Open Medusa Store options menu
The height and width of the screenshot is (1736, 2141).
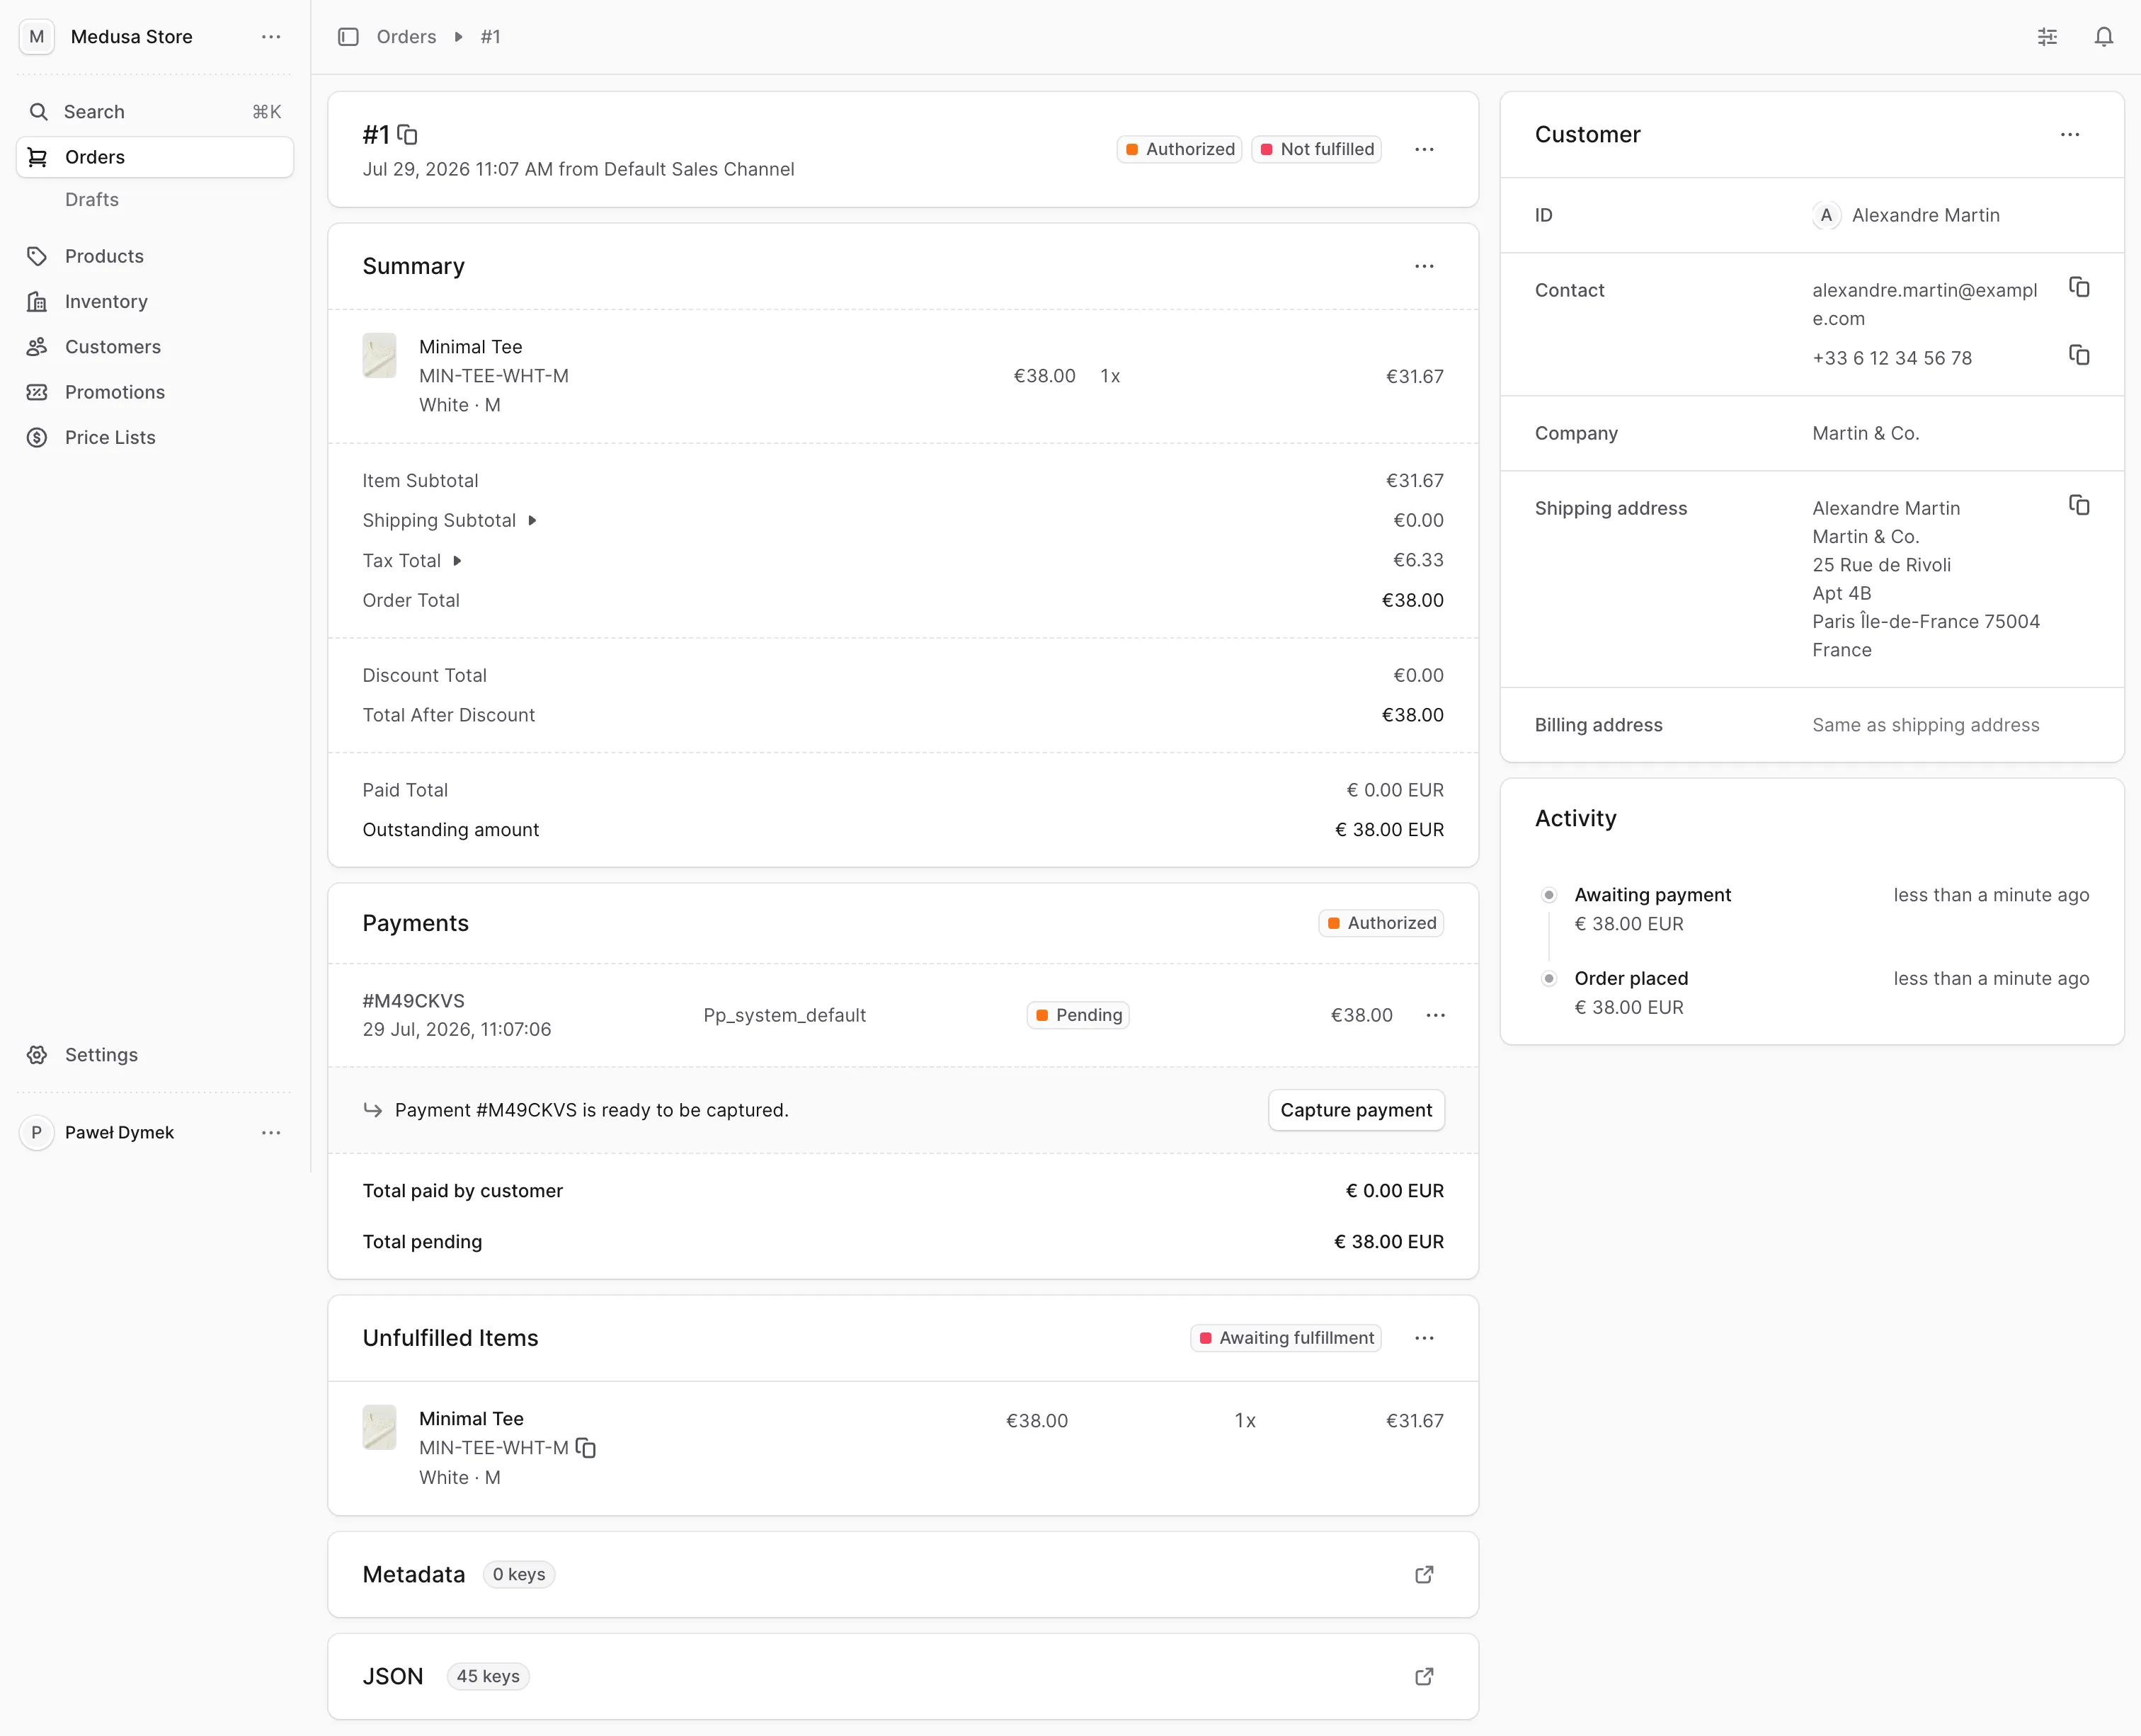point(271,37)
